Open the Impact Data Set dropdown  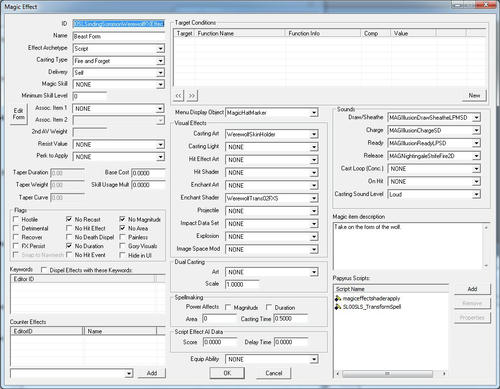314,224
